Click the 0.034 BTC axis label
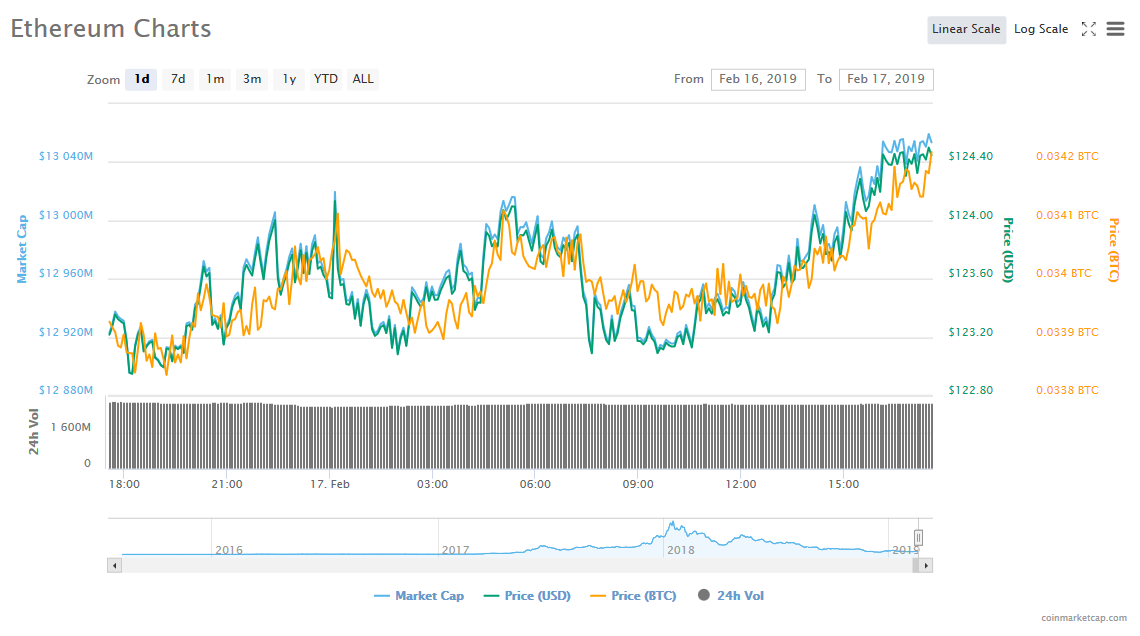Screen dimensions: 1140x636 1064,273
